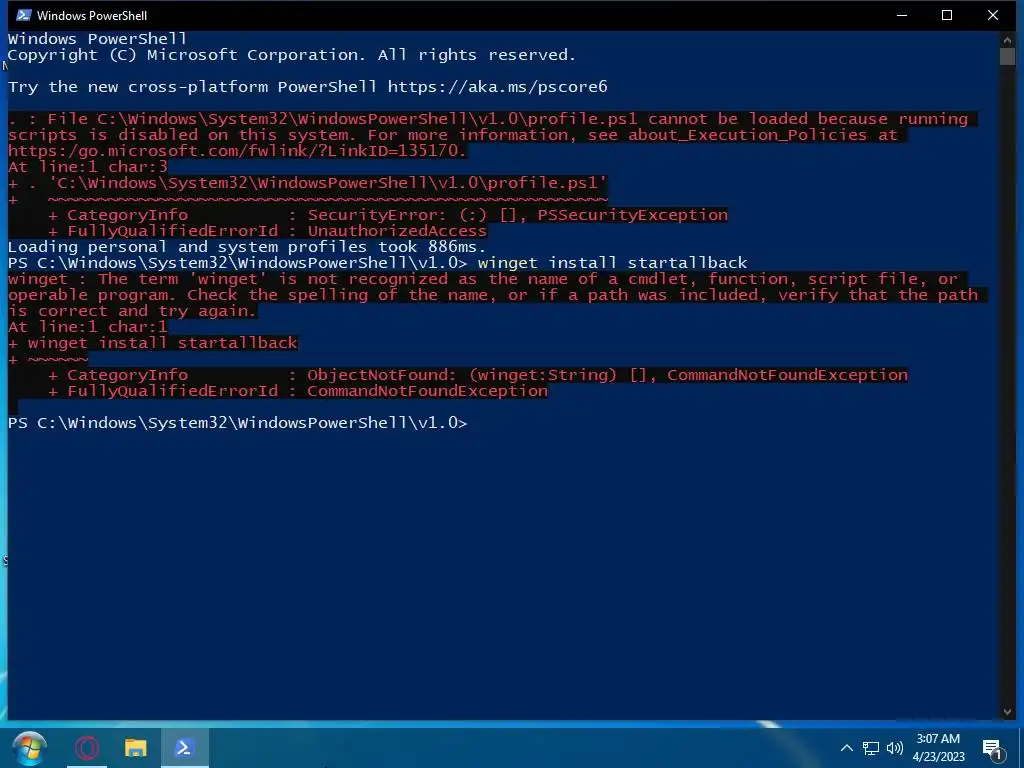Click the 'CommandNotFoundException' FullyQualifiedErrorId value
The width and height of the screenshot is (1024, 768).
coord(428,391)
